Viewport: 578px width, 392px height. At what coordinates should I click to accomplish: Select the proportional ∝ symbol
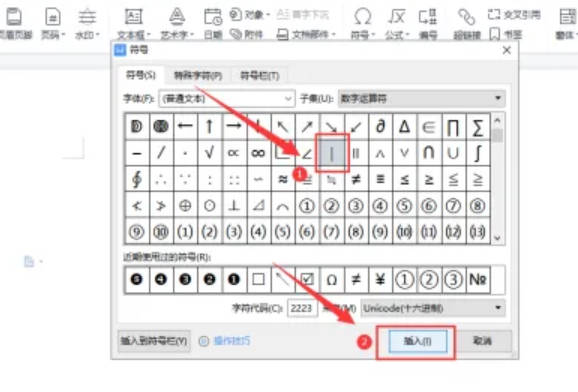click(x=234, y=153)
